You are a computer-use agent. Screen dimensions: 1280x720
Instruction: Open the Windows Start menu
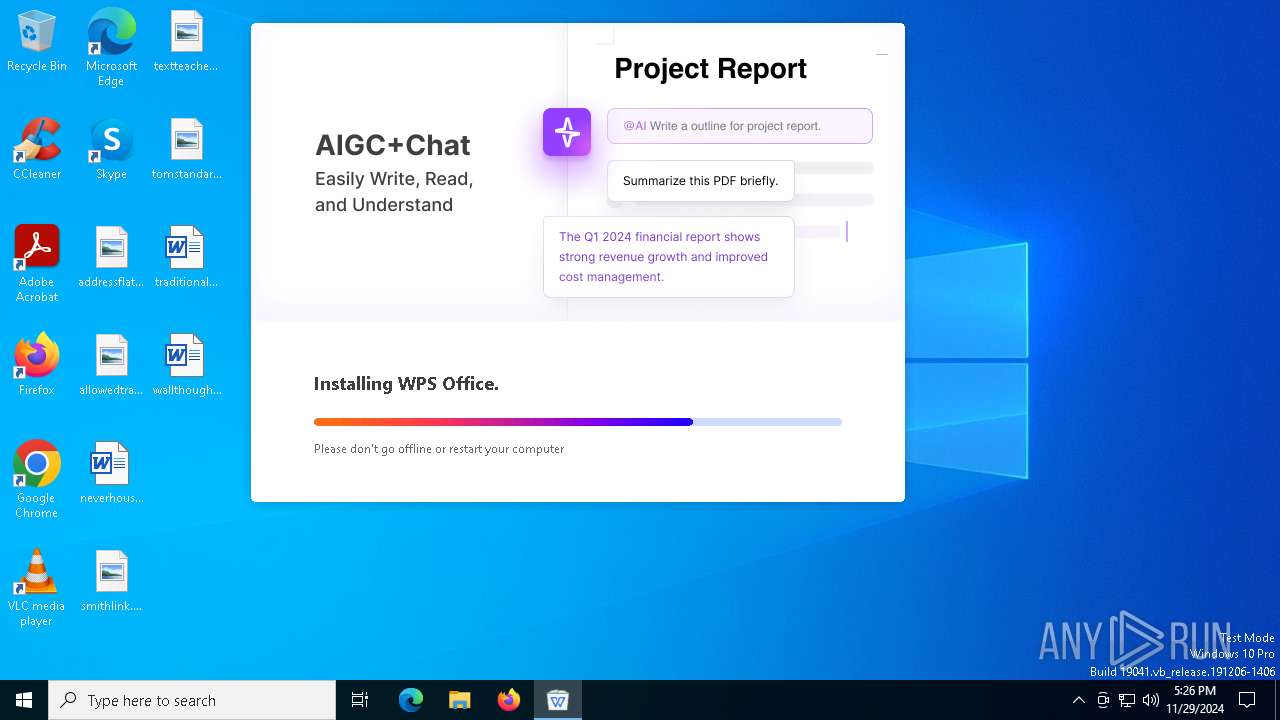coord(24,700)
